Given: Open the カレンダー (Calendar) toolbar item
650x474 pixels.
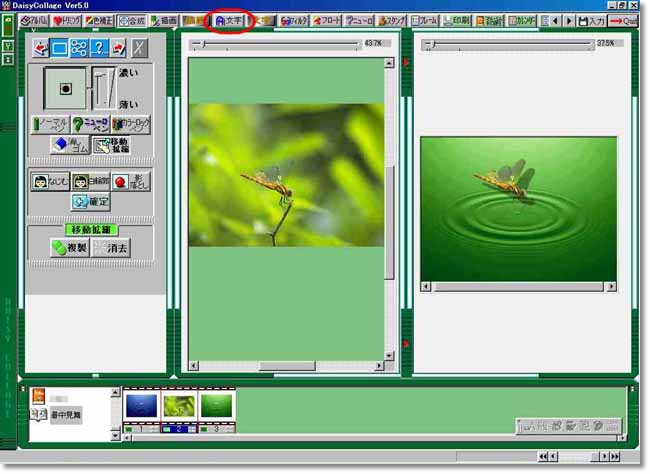Looking at the screenshot, I should click(x=521, y=21).
